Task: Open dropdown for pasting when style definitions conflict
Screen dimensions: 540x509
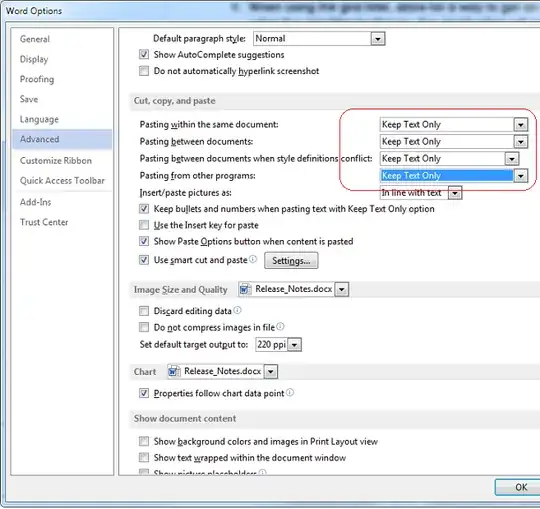Action: 512,159
